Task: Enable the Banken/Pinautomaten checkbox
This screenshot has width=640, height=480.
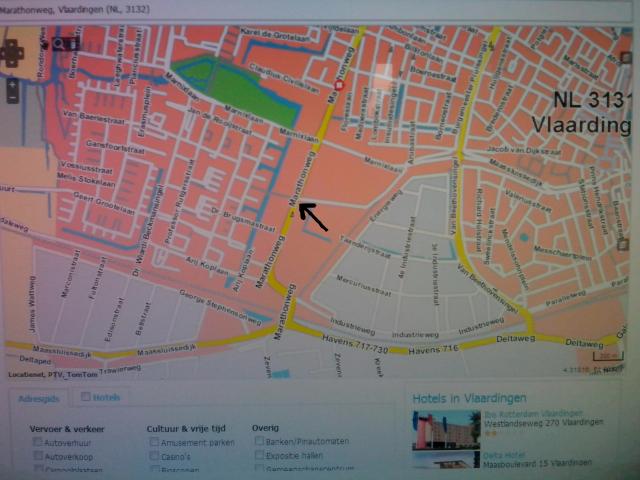Action: tap(260, 440)
